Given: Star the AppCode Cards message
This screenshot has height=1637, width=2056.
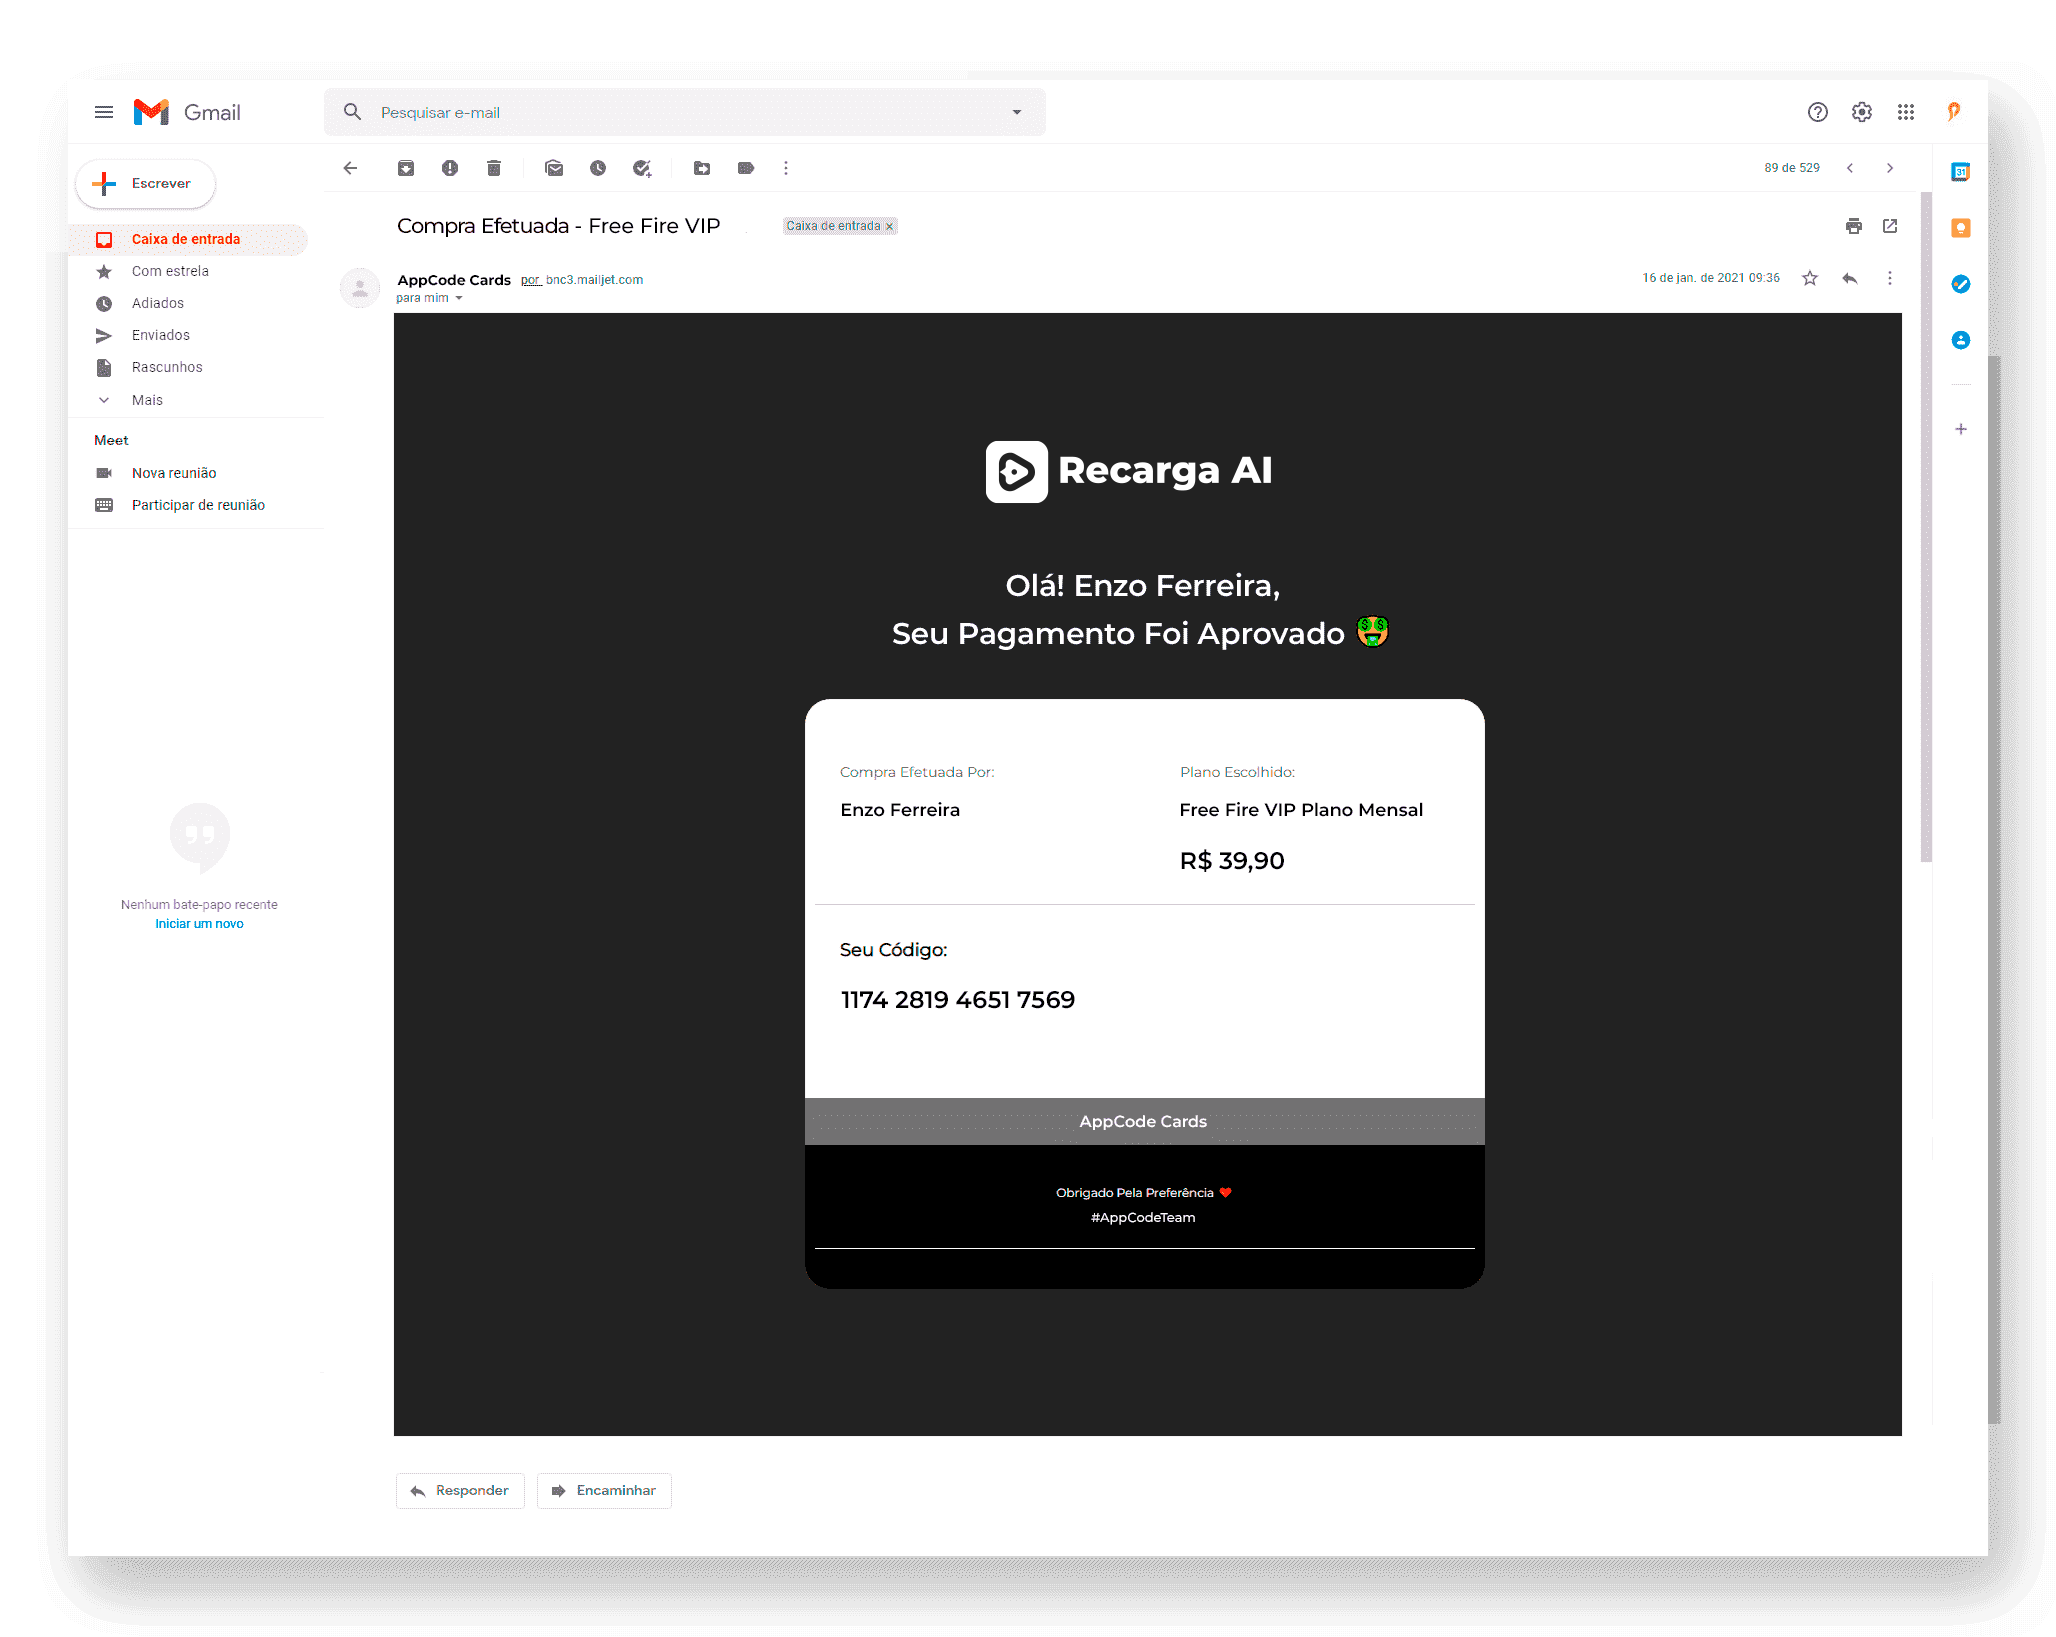Looking at the screenshot, I should (x=1810, y=278).
